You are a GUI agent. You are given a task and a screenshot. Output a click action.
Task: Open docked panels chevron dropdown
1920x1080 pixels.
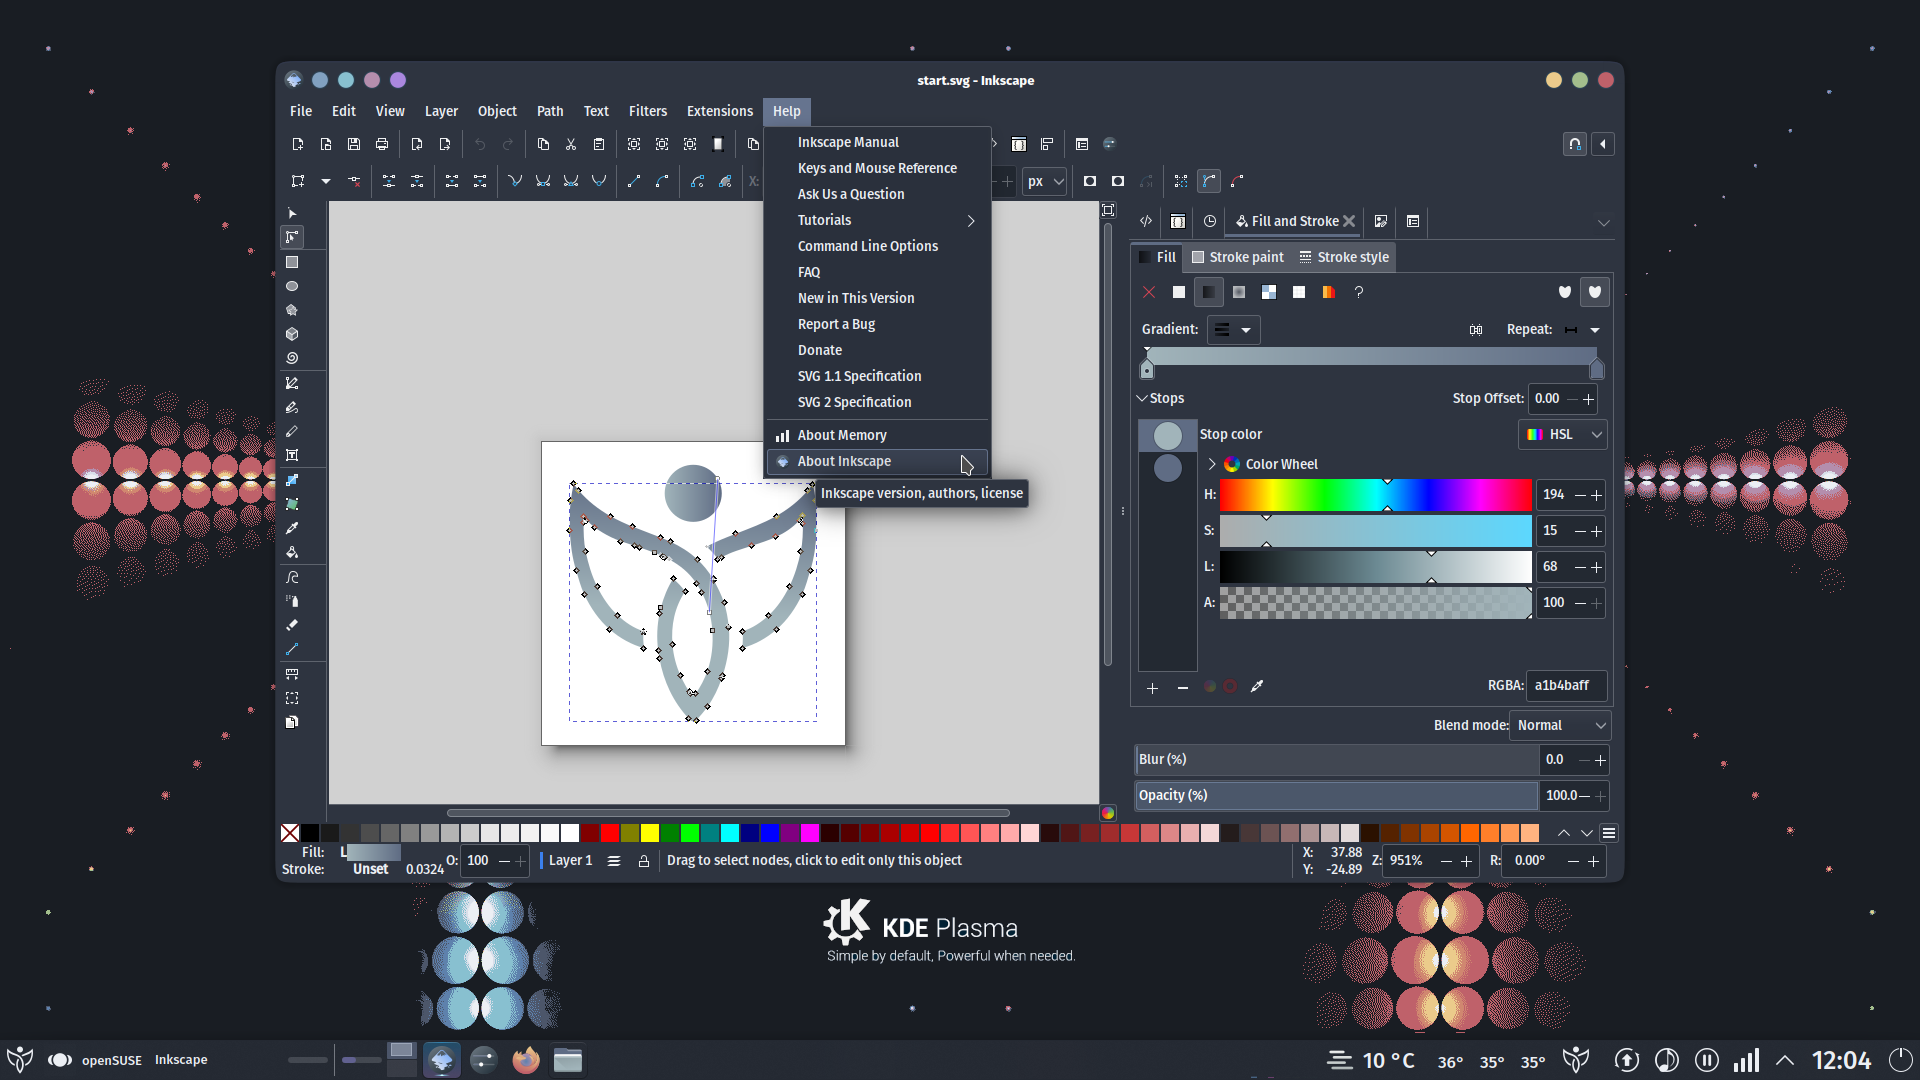tap(1603, 222)
